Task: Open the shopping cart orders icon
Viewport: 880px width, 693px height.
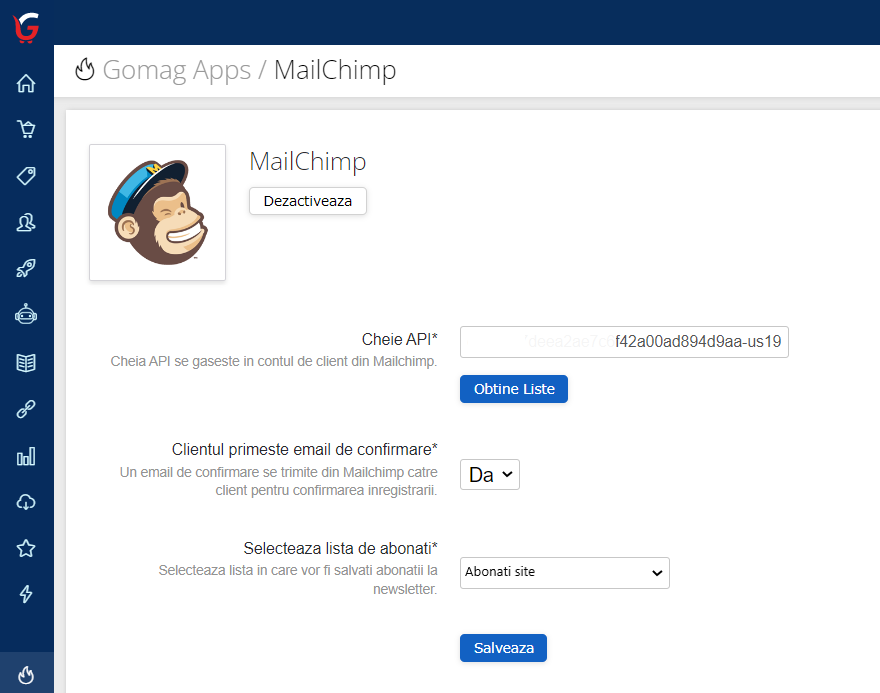Action: point(26,129)
